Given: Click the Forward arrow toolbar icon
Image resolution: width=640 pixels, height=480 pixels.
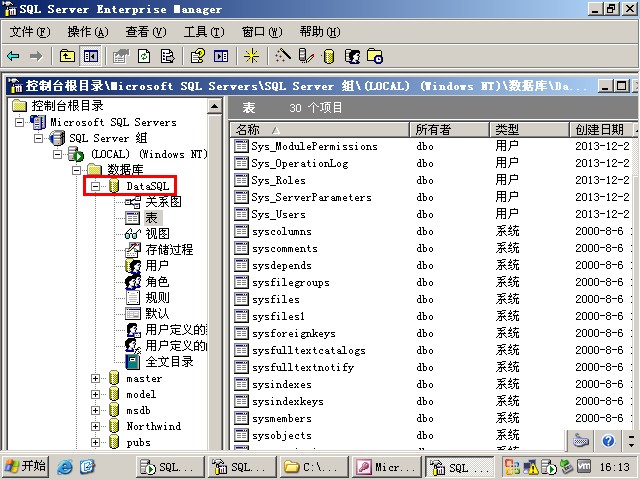Looking at the screenshot, I should [36, 56].
